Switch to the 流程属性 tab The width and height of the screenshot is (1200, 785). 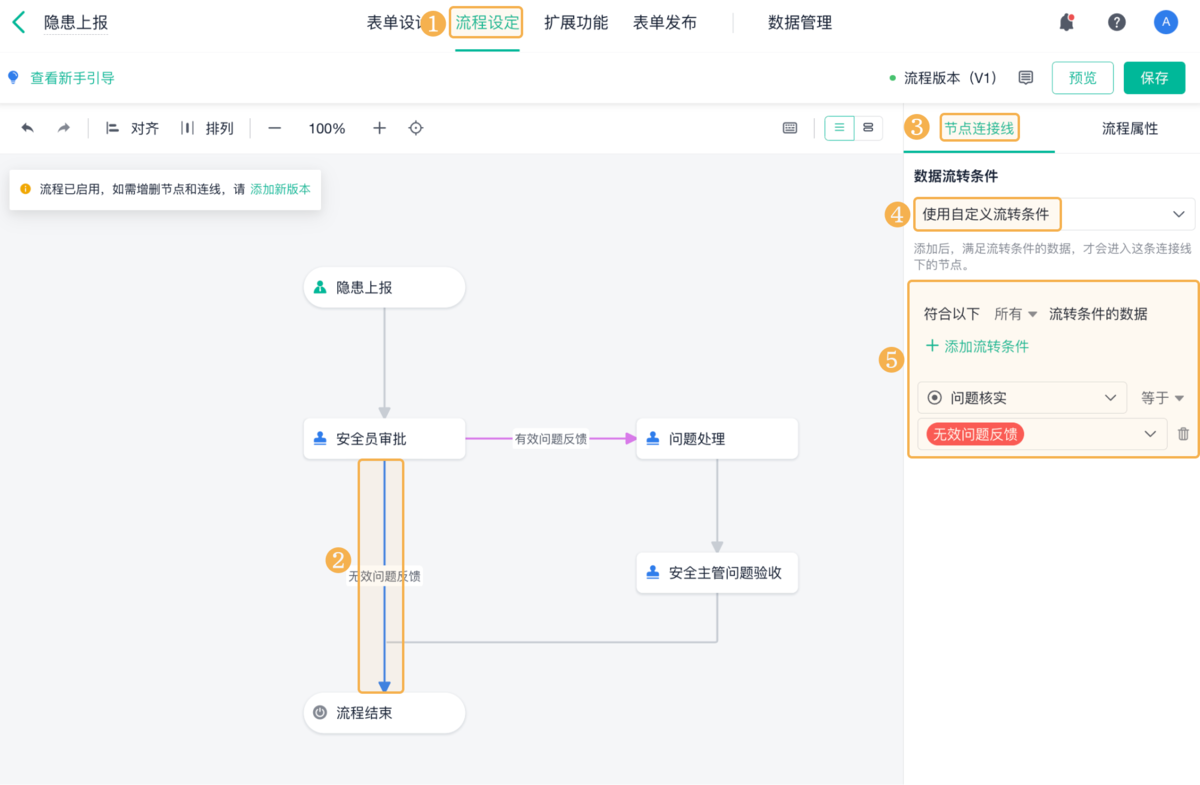[1129, 128]
